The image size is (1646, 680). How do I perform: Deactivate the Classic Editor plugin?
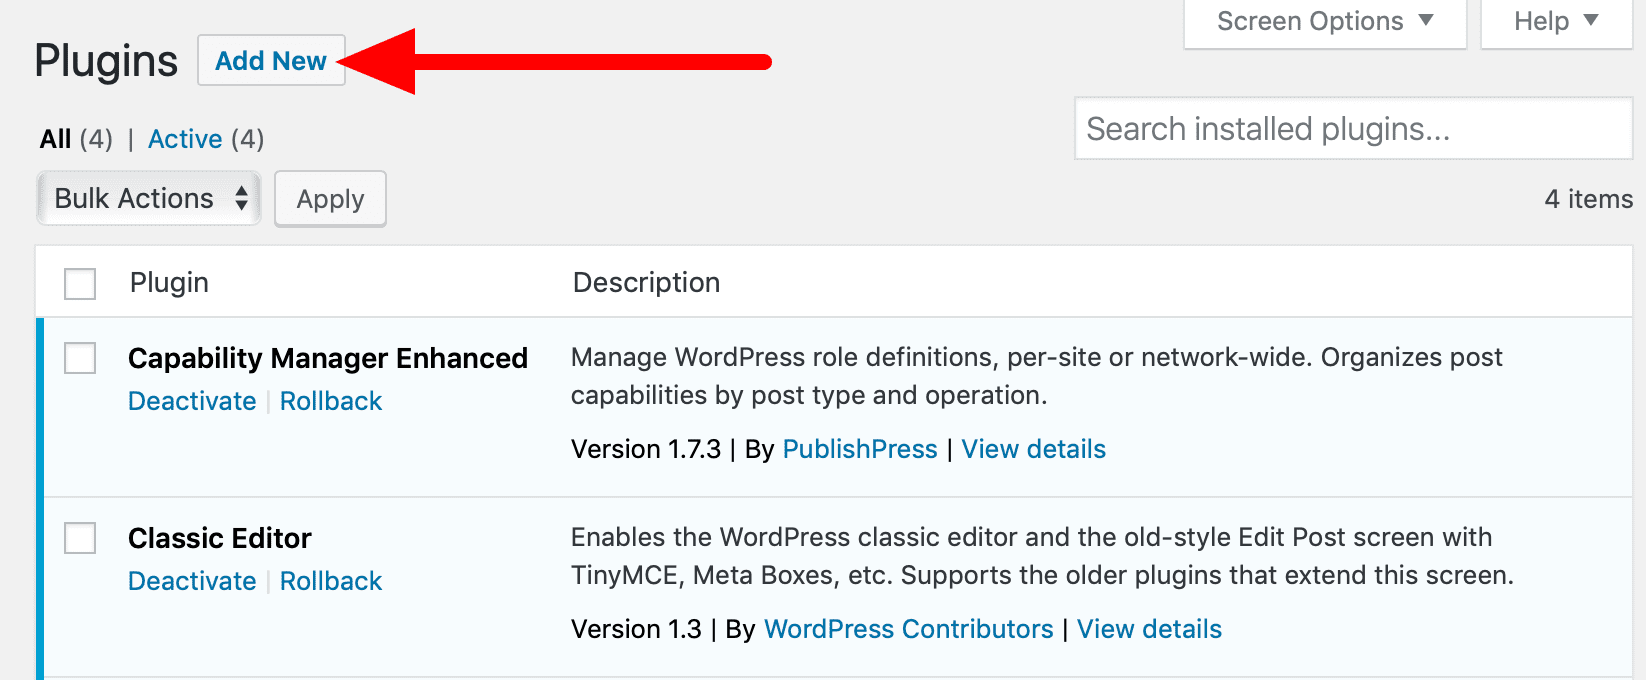(x=192, y=581)
